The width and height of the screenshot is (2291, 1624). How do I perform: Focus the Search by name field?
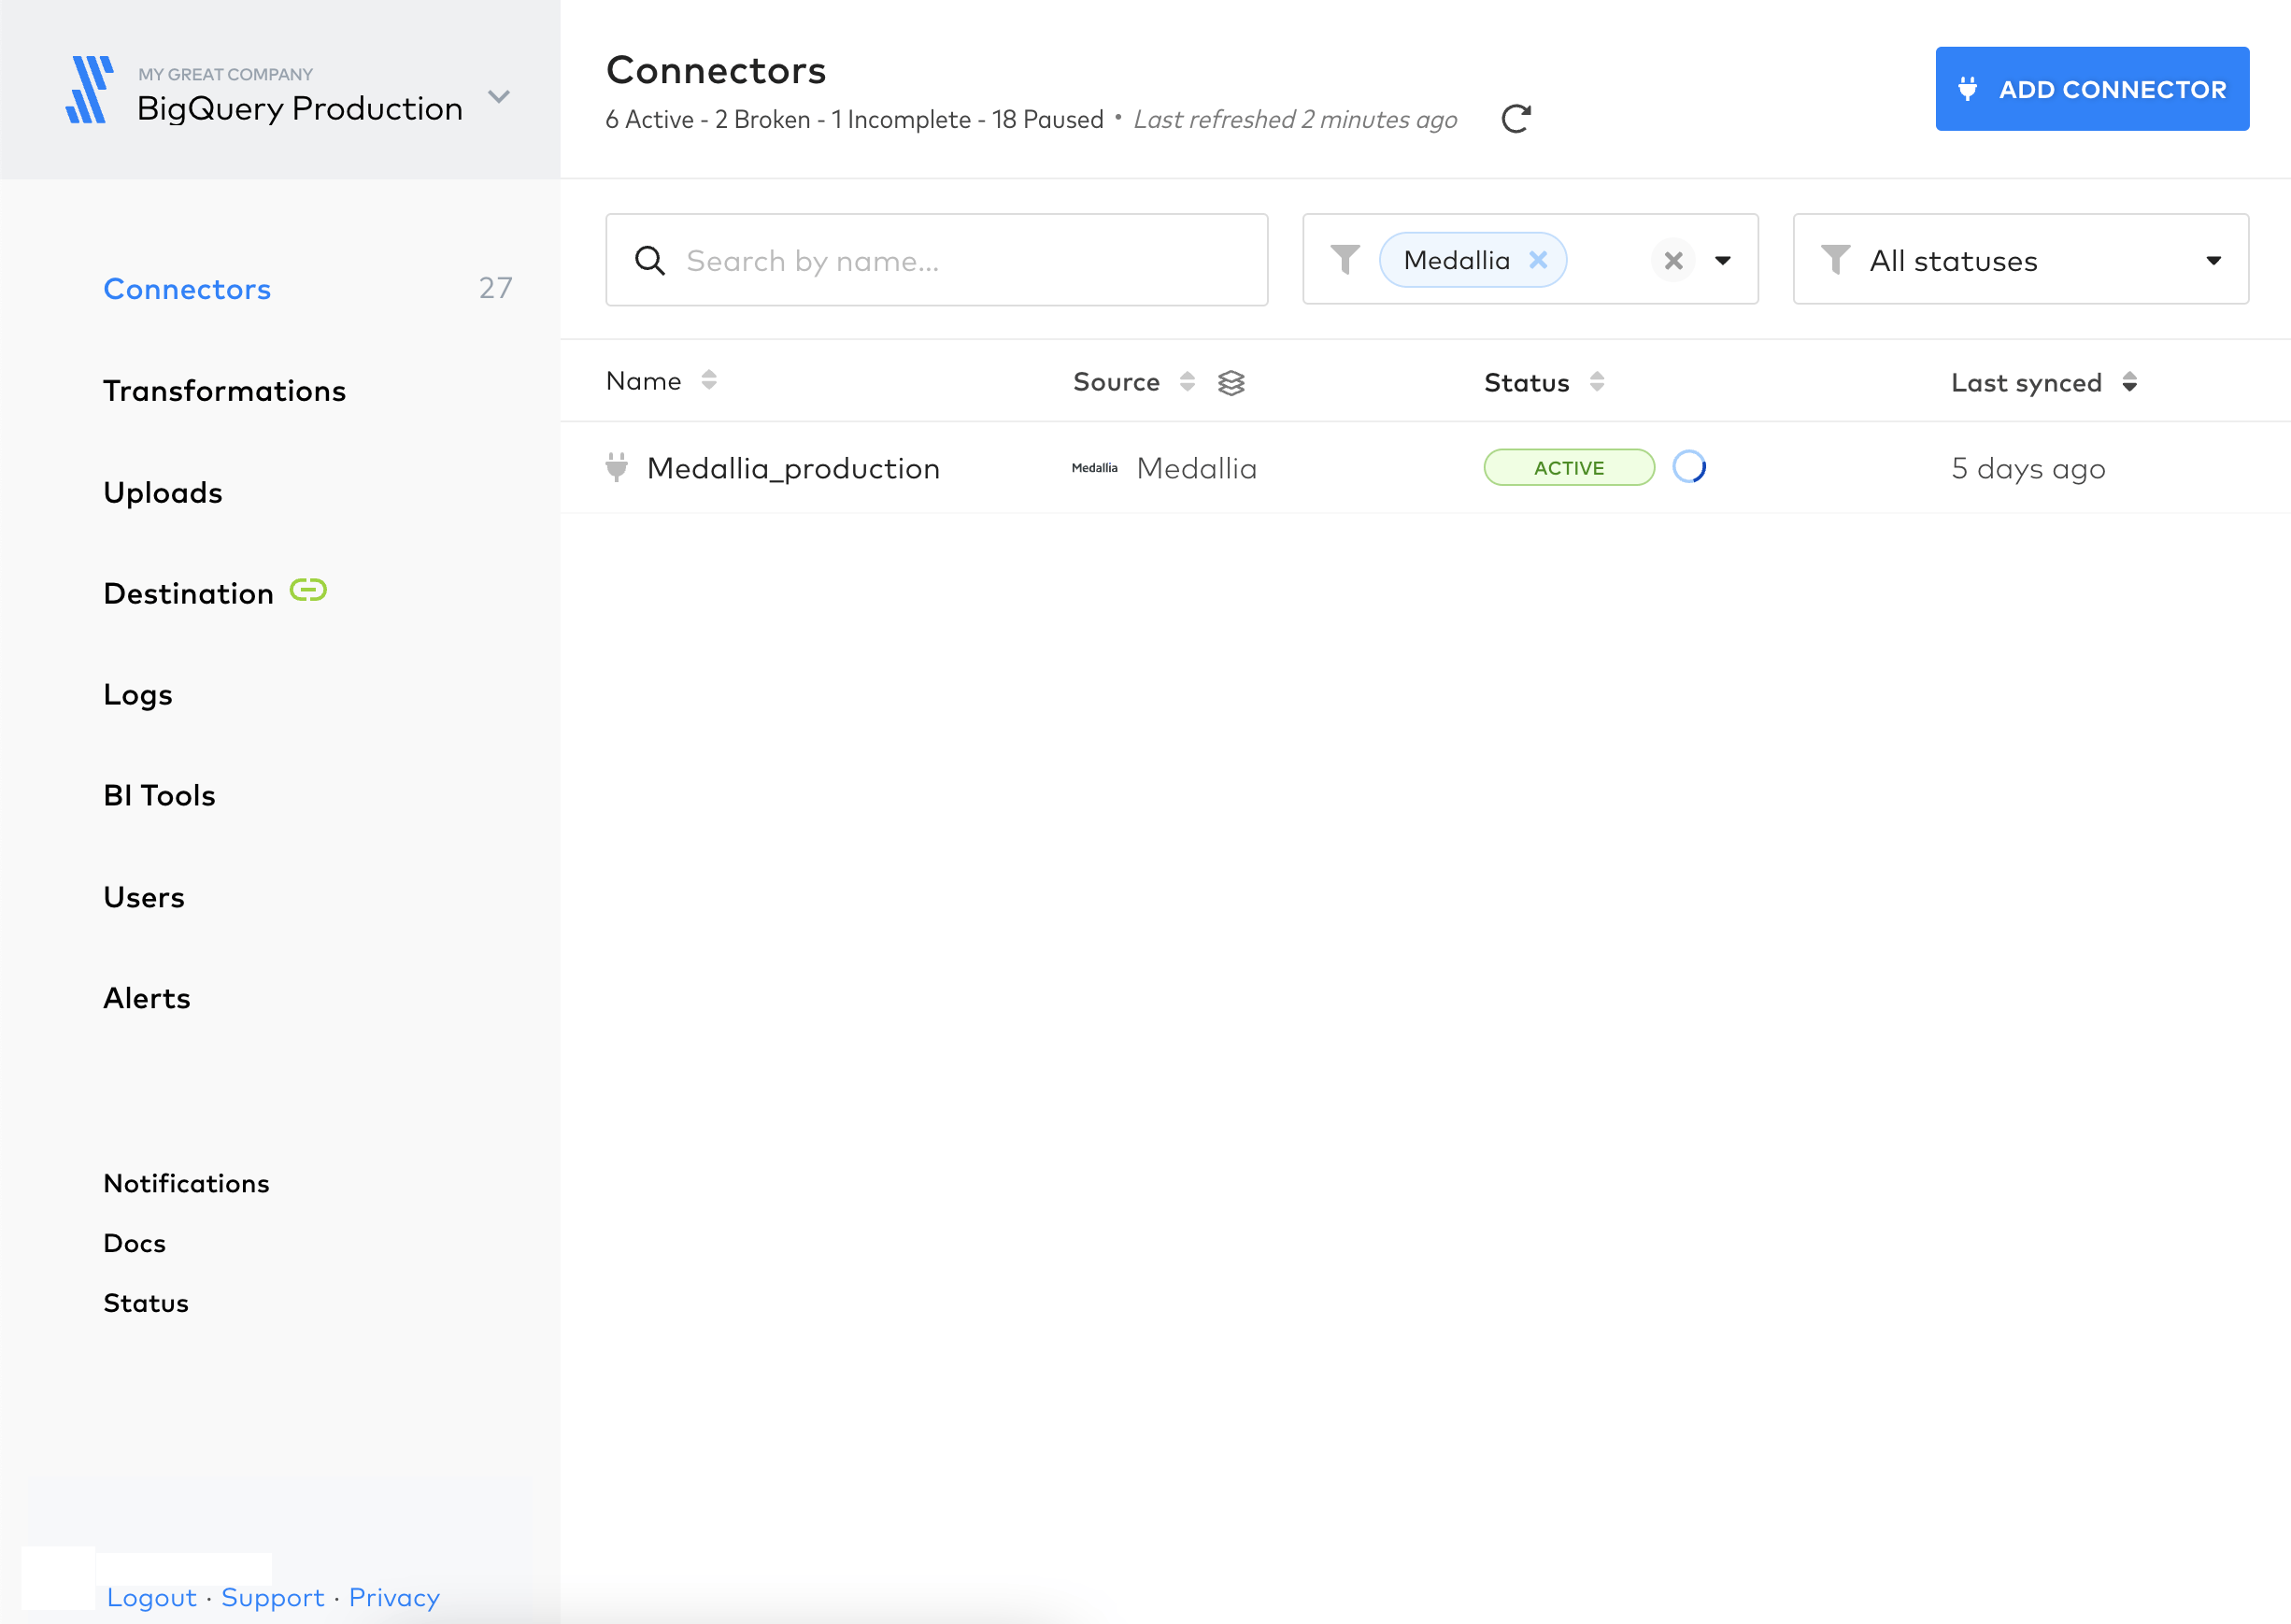[x=936, y=260]
